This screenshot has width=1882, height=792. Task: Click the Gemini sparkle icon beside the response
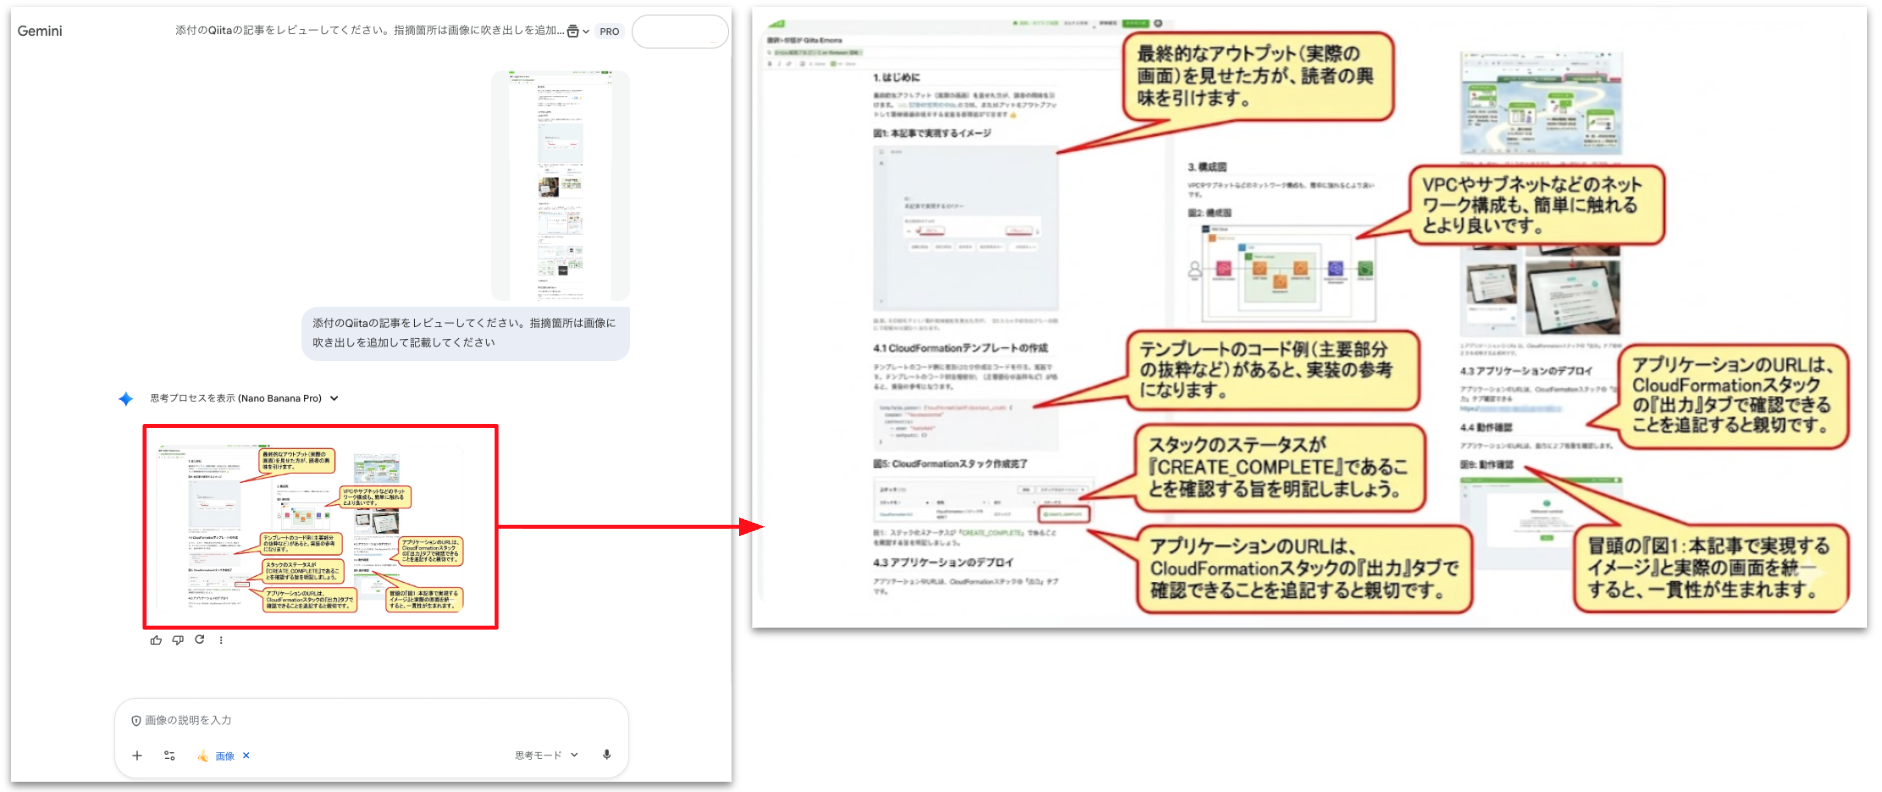coord(126,399)
